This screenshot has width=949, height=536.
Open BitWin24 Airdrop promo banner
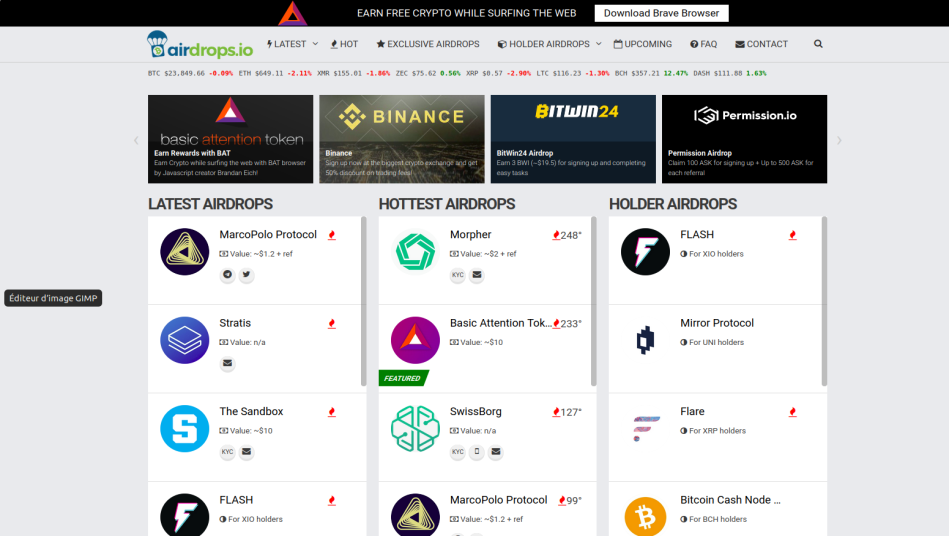[573, 139]
